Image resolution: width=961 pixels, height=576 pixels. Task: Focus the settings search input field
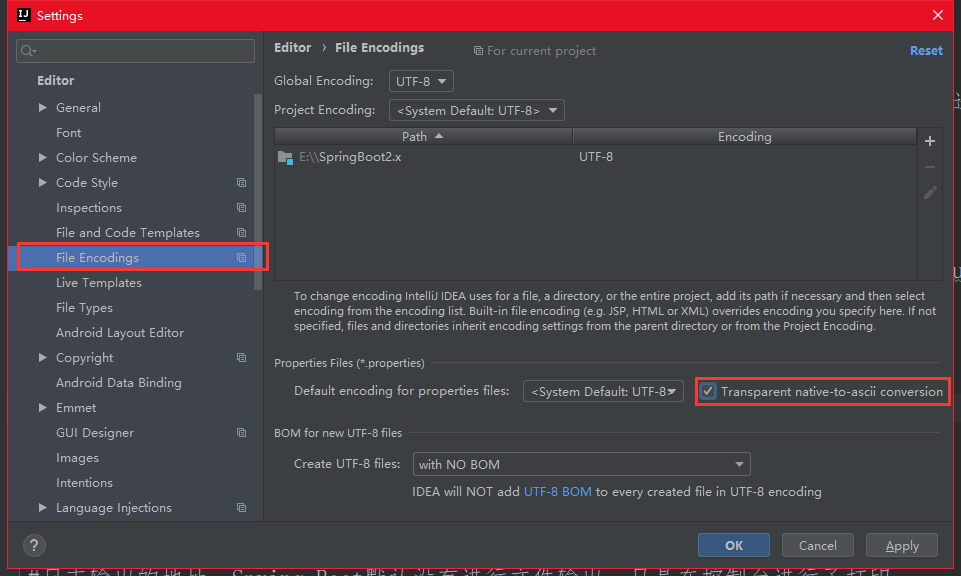point(135,51)
